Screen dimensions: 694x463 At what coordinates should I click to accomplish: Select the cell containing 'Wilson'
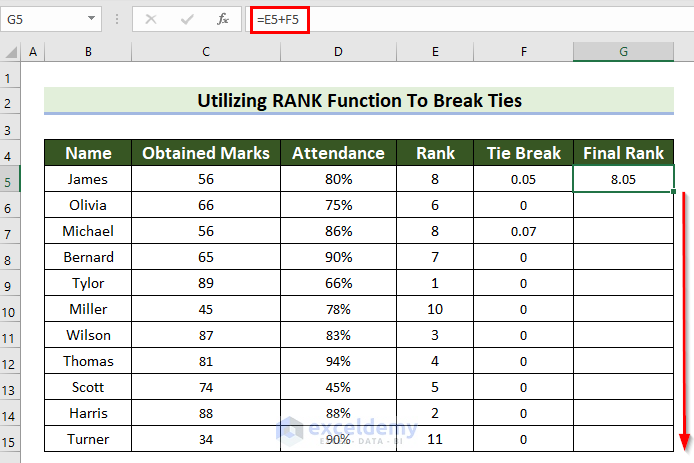88,335
